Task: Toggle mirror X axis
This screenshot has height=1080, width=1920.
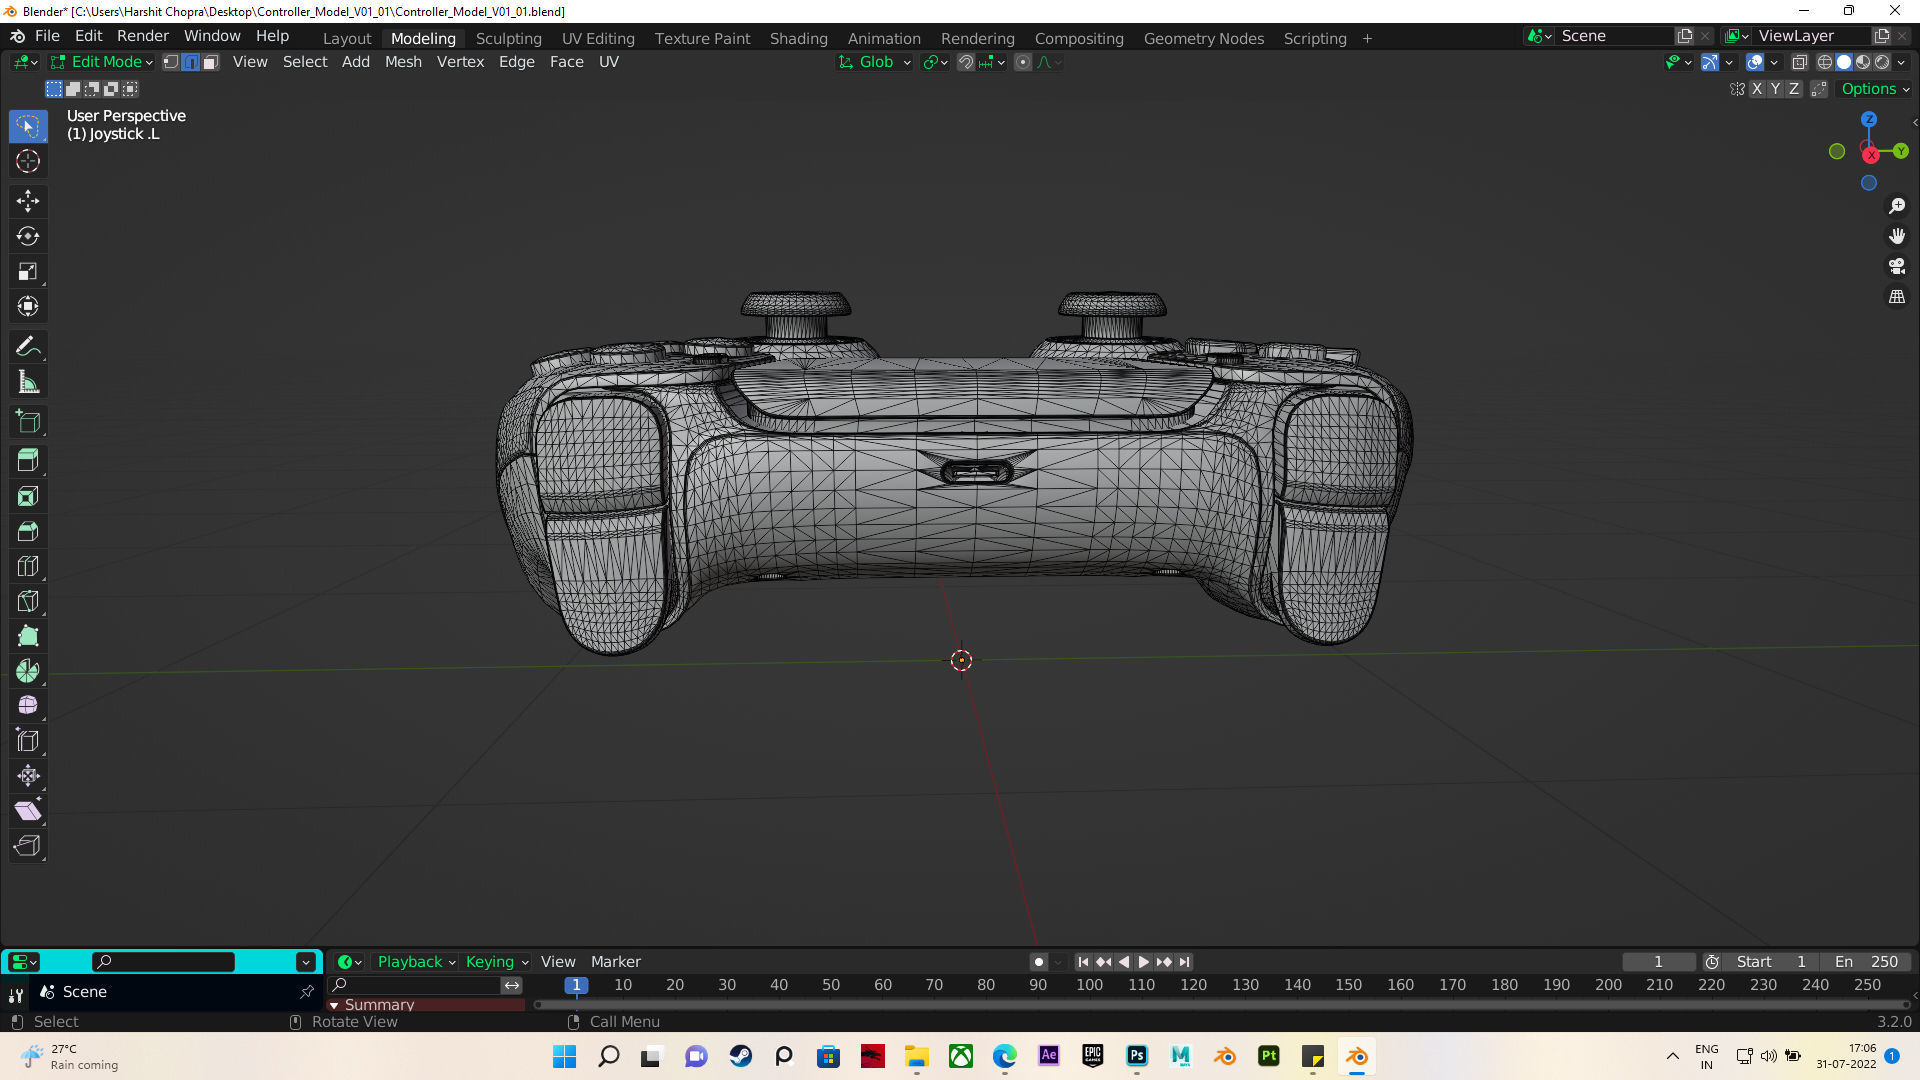Action: pos(1757,89)
